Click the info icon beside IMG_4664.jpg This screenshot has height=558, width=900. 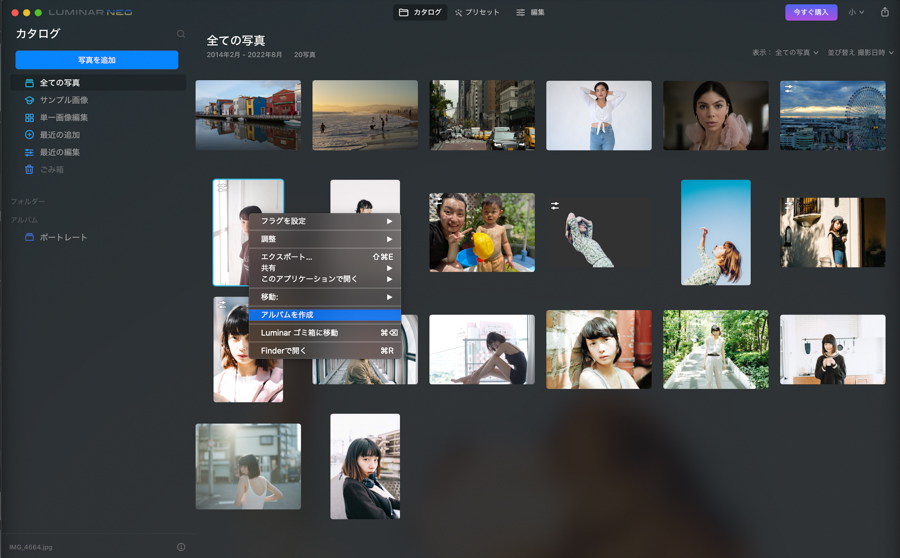point(181,547)
